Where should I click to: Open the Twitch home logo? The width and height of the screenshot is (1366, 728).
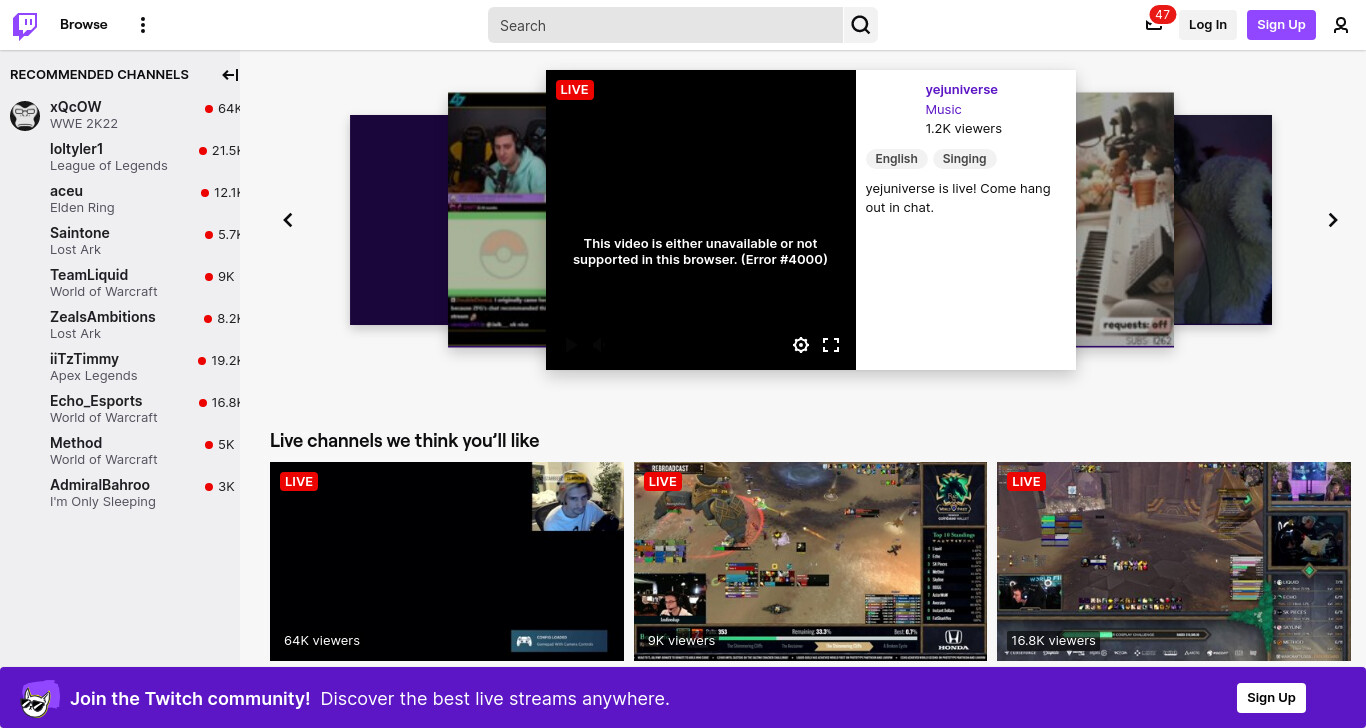(25, 25)
